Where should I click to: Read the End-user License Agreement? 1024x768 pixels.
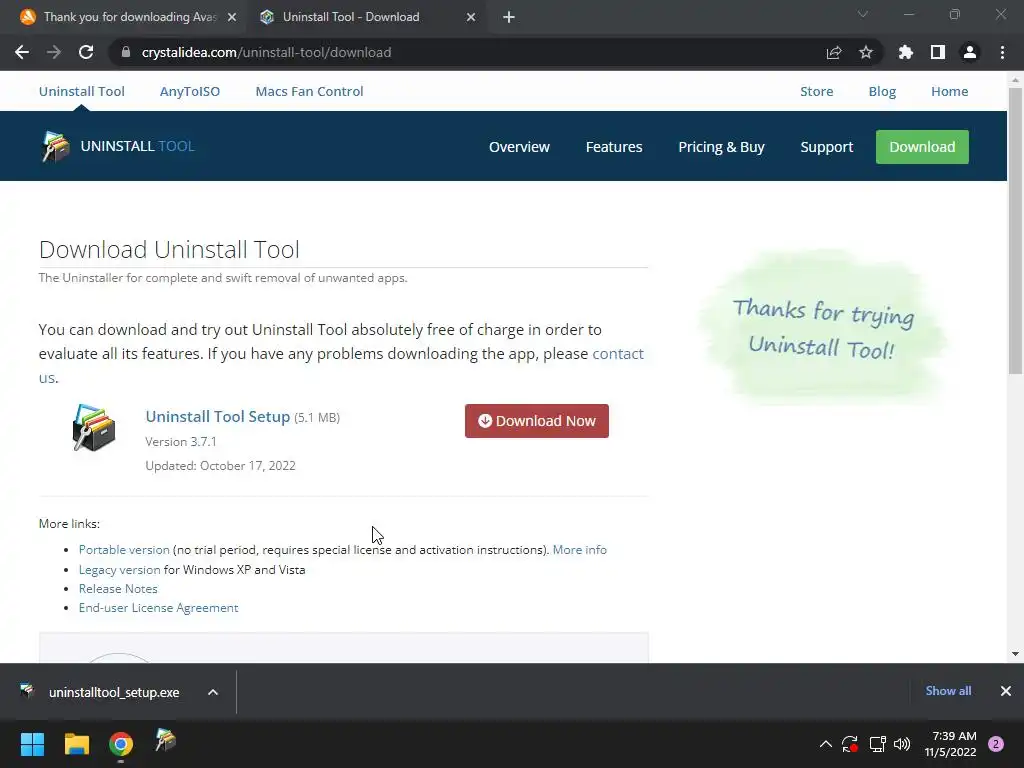coord(159,607)
